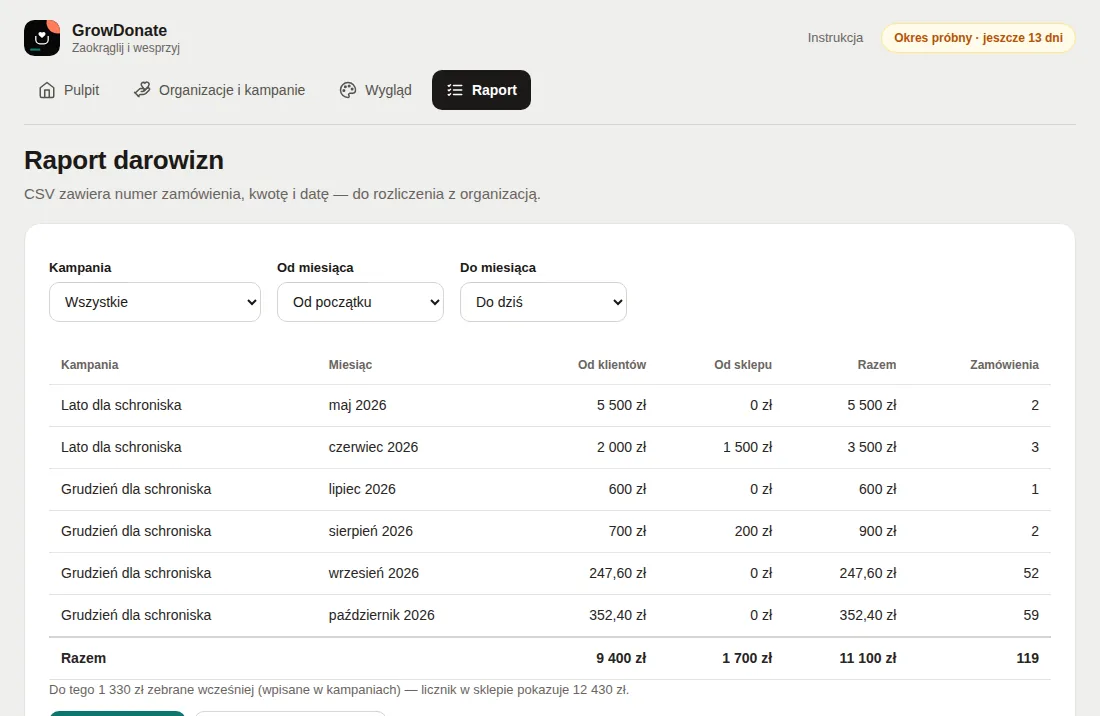Click the palette icon beside Wygląd

point(348,90)
